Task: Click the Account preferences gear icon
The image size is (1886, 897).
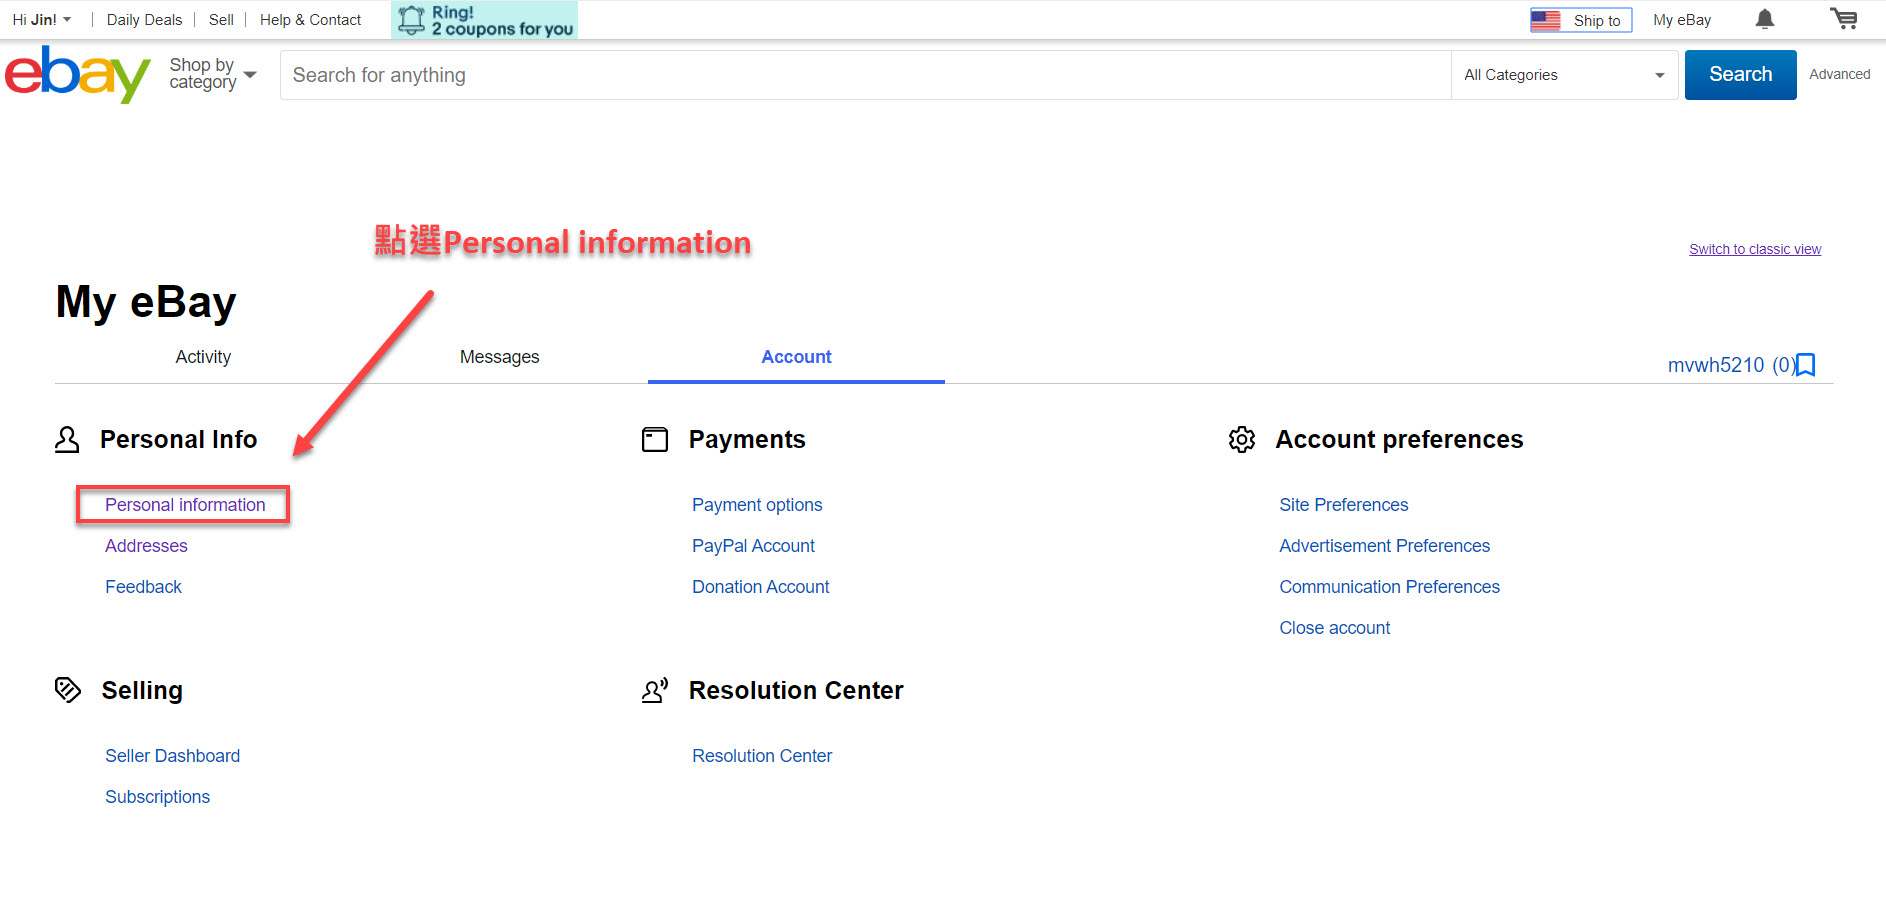Action: (1241, 440)
